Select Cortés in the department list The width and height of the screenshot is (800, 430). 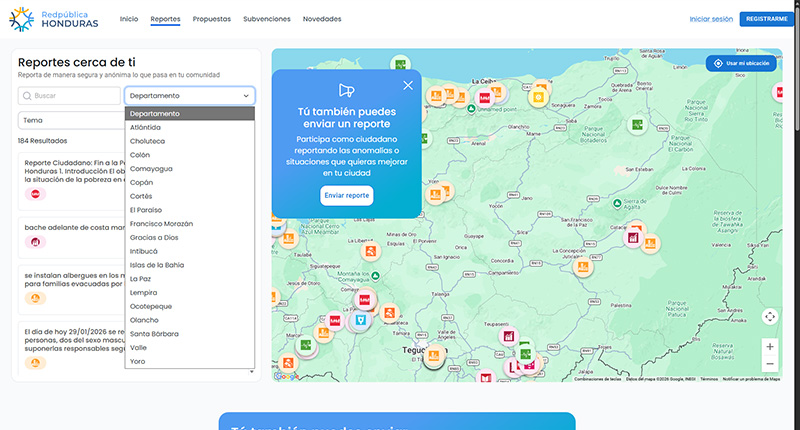click(142, 196)
